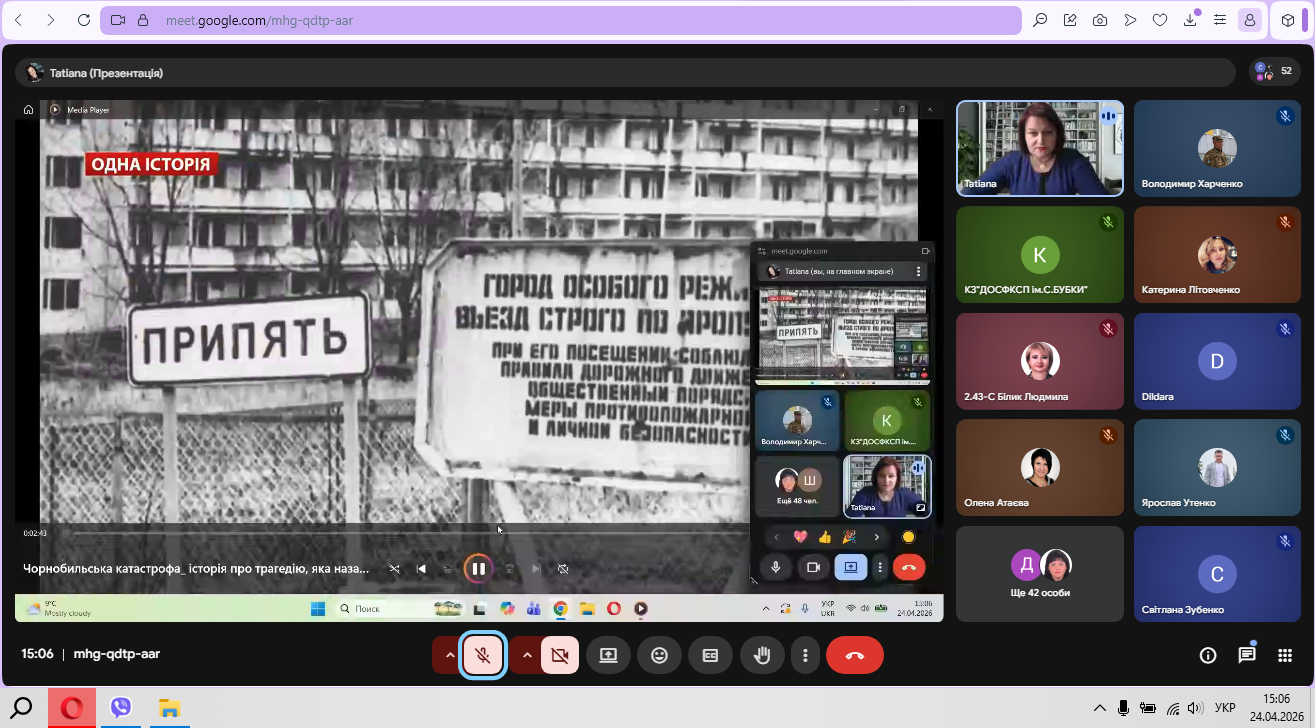This screenshot has height=728, width=1315.
Task: Expand video settings arrow beside camera
Action: tap(527, 655)
